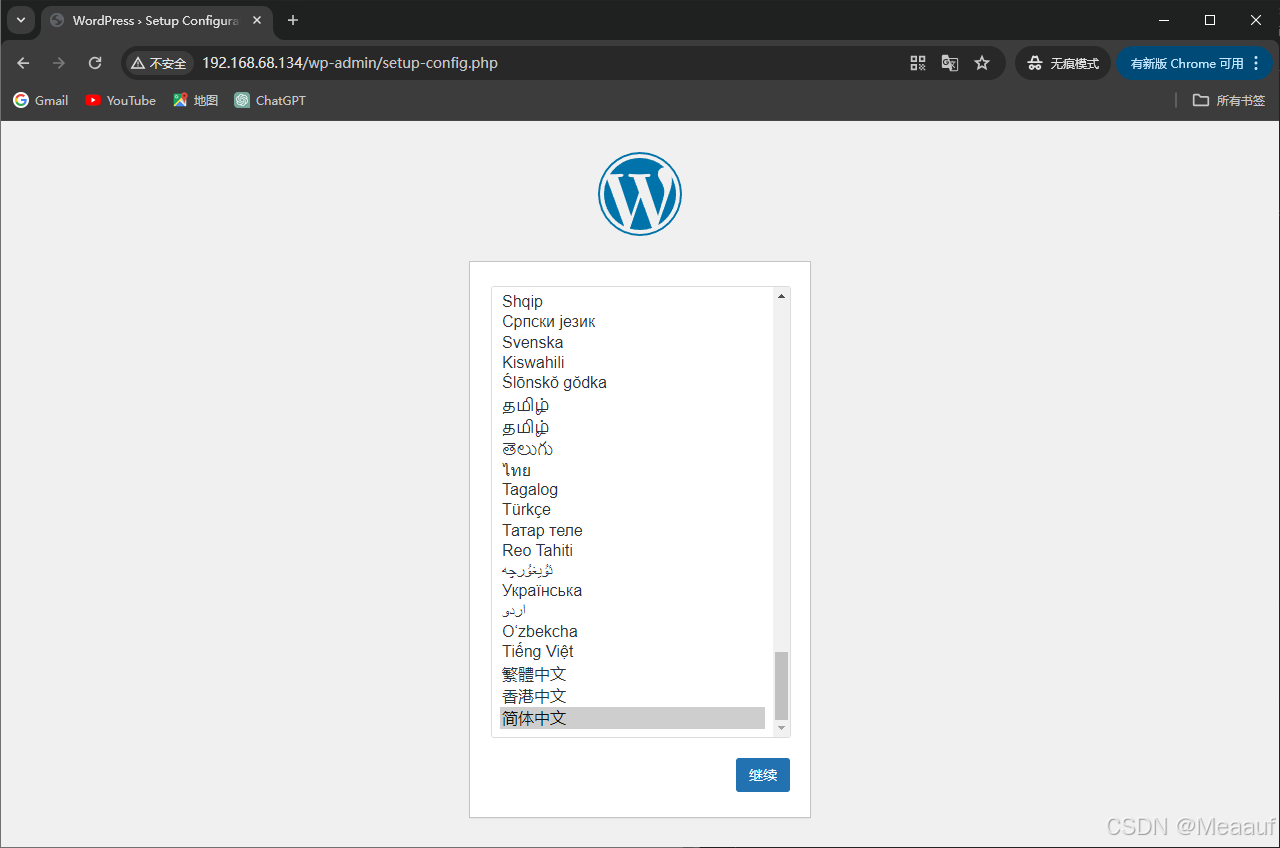
Task: Select Türkçe language
Action: [x=632, y=509]
